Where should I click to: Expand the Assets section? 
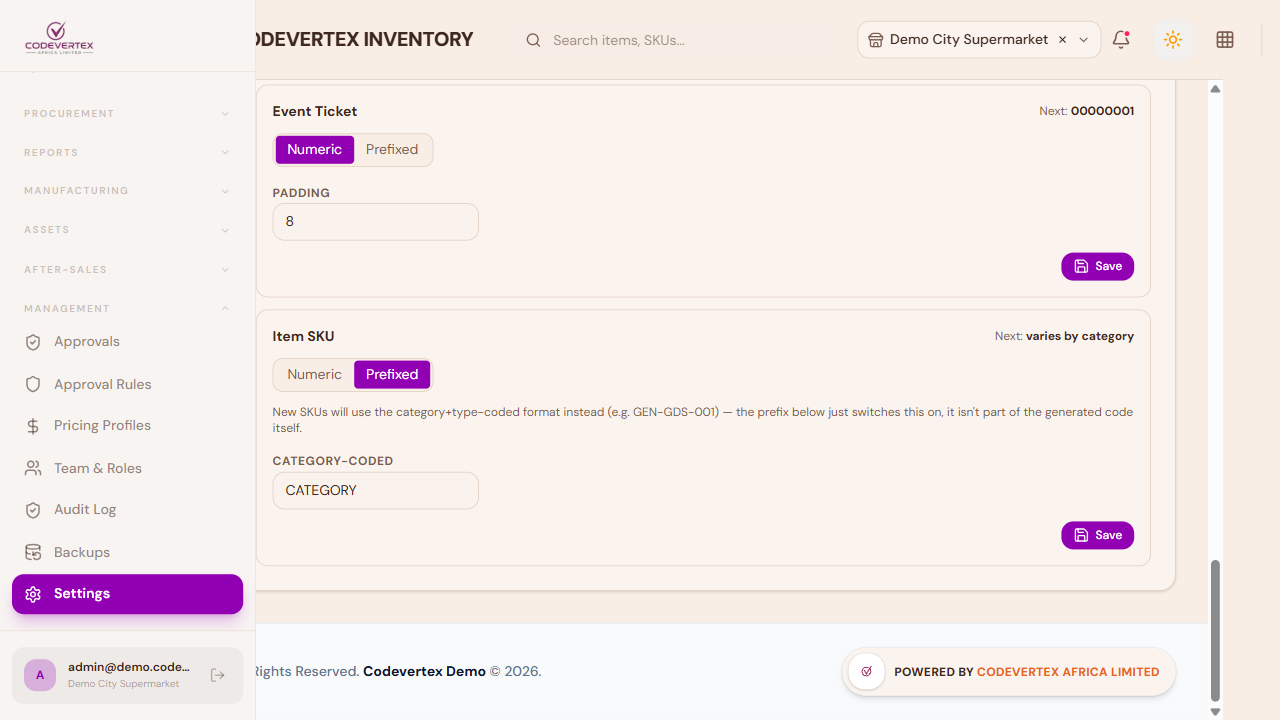(127, 230)
